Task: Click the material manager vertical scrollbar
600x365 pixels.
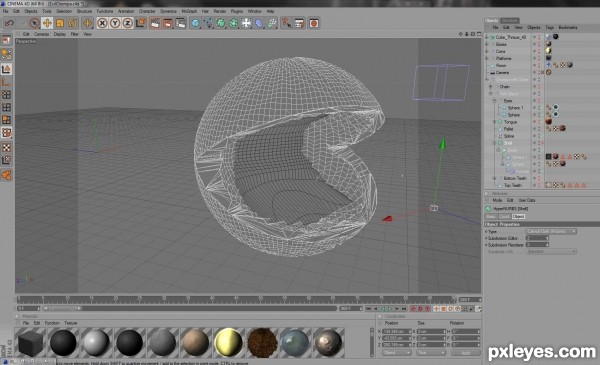Action: pyautogui.click(x=372, y=342)
